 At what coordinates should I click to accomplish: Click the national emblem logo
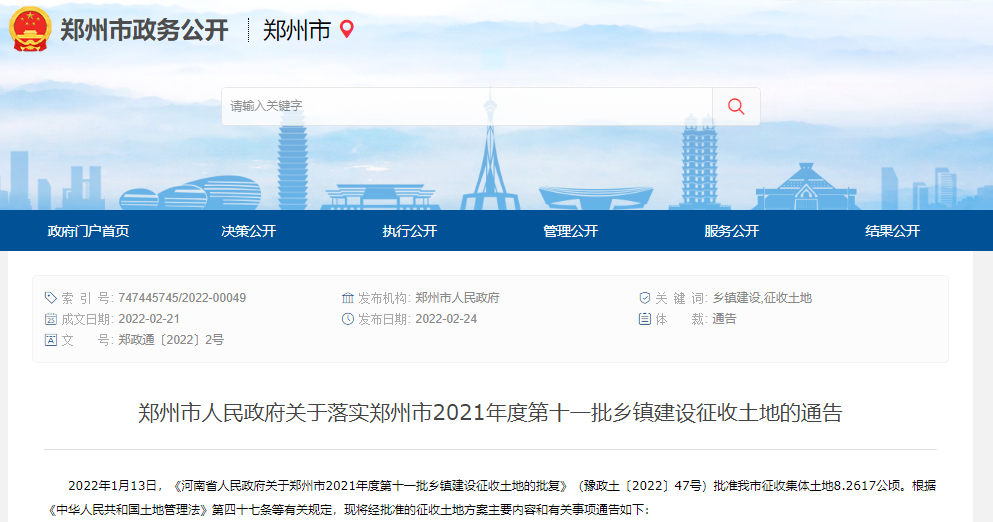pyautogui.click(x=30, y=29)
